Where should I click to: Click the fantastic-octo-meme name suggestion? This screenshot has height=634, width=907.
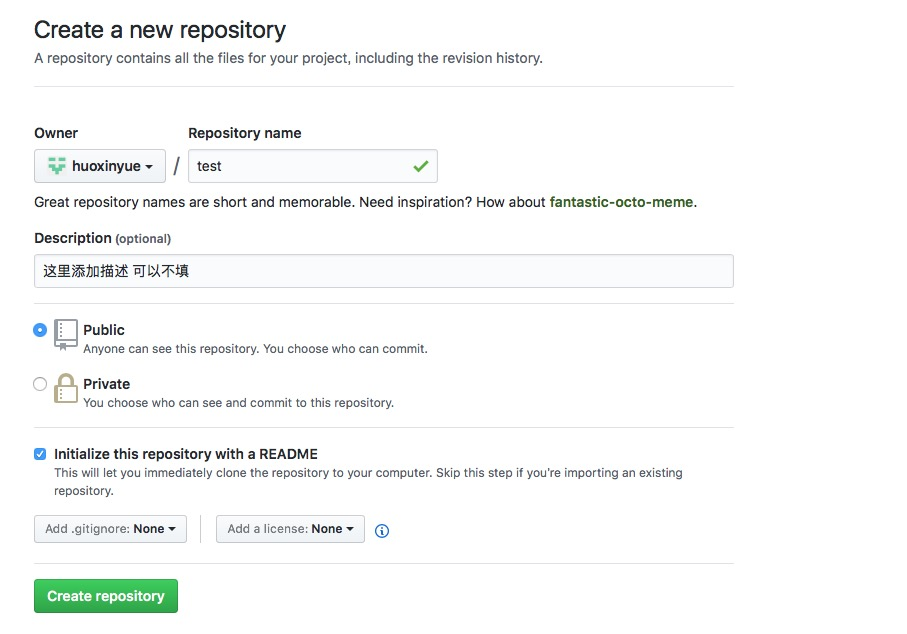[x=621, y=202]
